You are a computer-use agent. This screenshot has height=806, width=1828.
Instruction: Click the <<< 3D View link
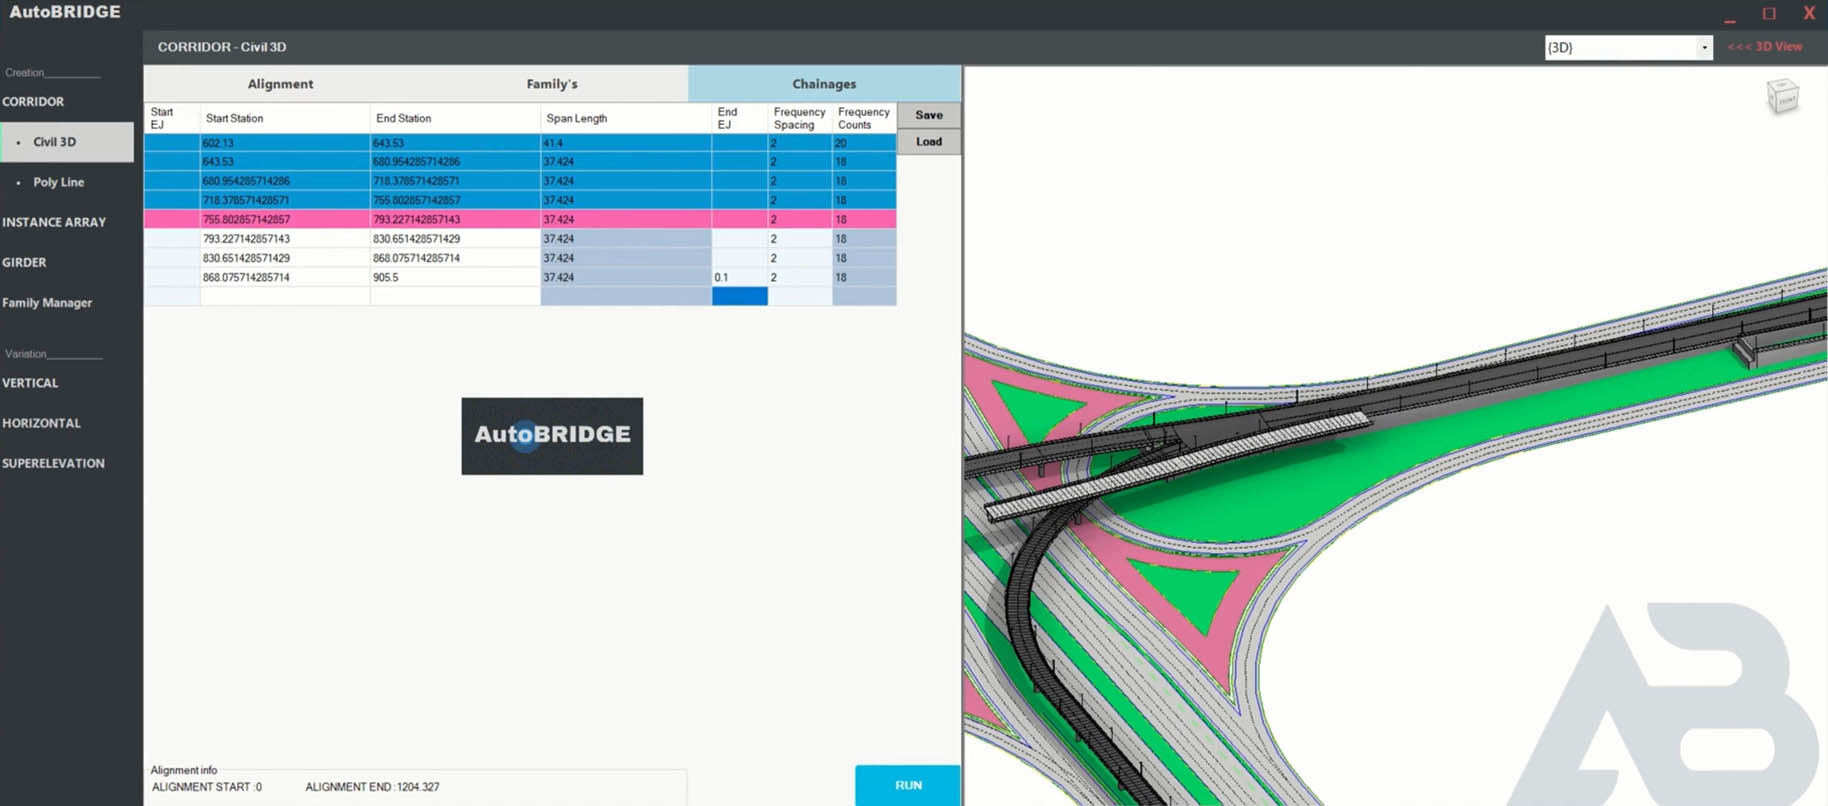1765,47
